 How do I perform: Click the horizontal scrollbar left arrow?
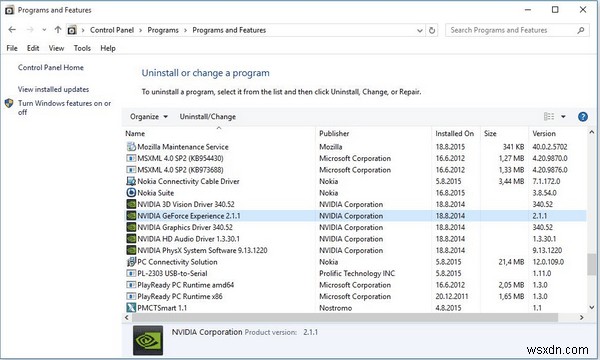tap(127, 317)
